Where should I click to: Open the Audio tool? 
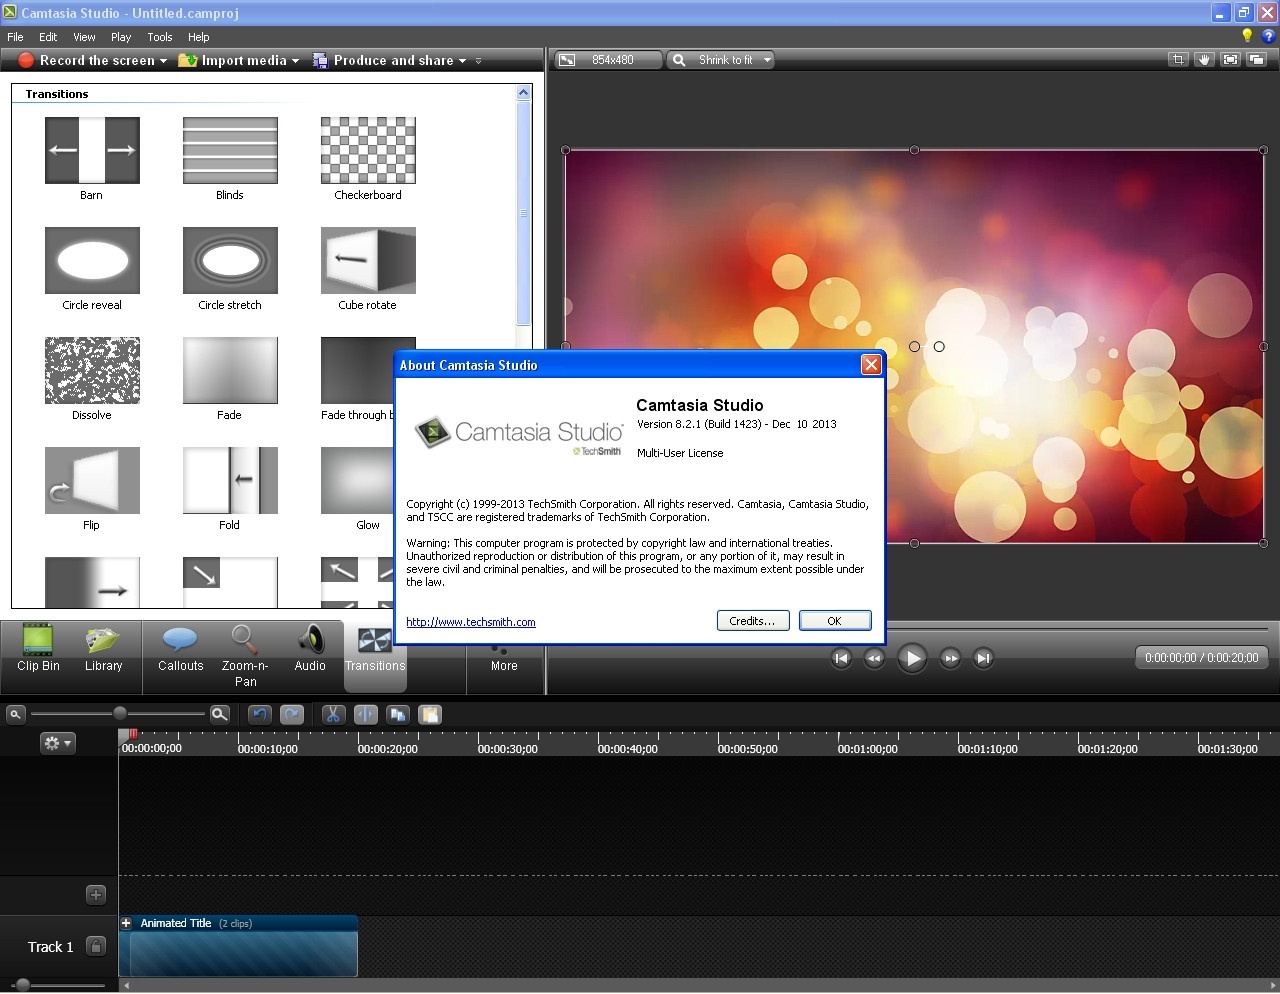(x=310, y=650)
